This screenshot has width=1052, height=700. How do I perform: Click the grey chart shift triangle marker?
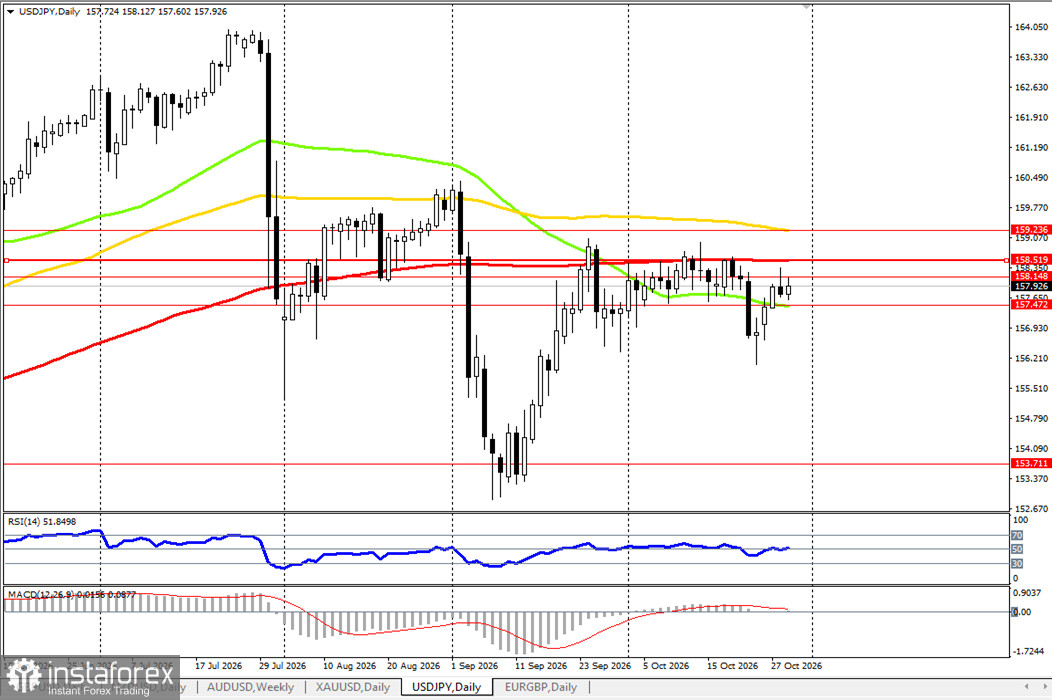coord(806,7)
